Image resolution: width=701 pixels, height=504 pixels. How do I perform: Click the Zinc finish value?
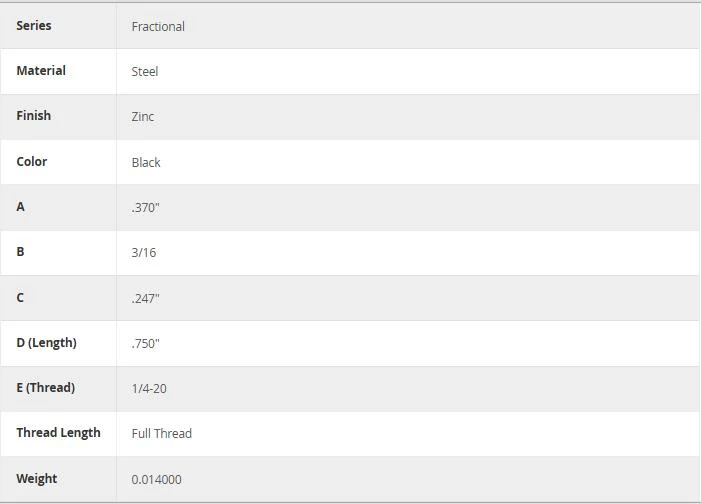tap(143, 117)
